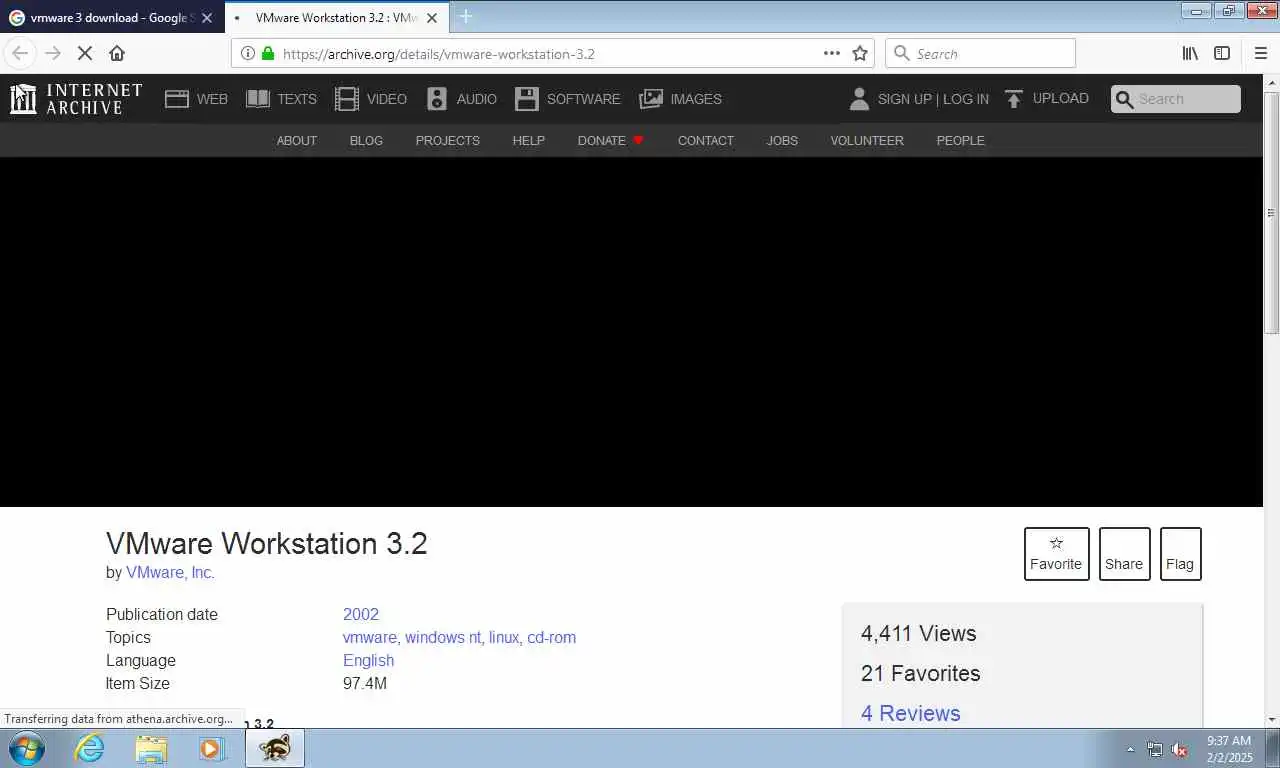This screenshot has width=1280, height=768.
Task: Open the CONTACT menu link
Action: click(706, 141)
